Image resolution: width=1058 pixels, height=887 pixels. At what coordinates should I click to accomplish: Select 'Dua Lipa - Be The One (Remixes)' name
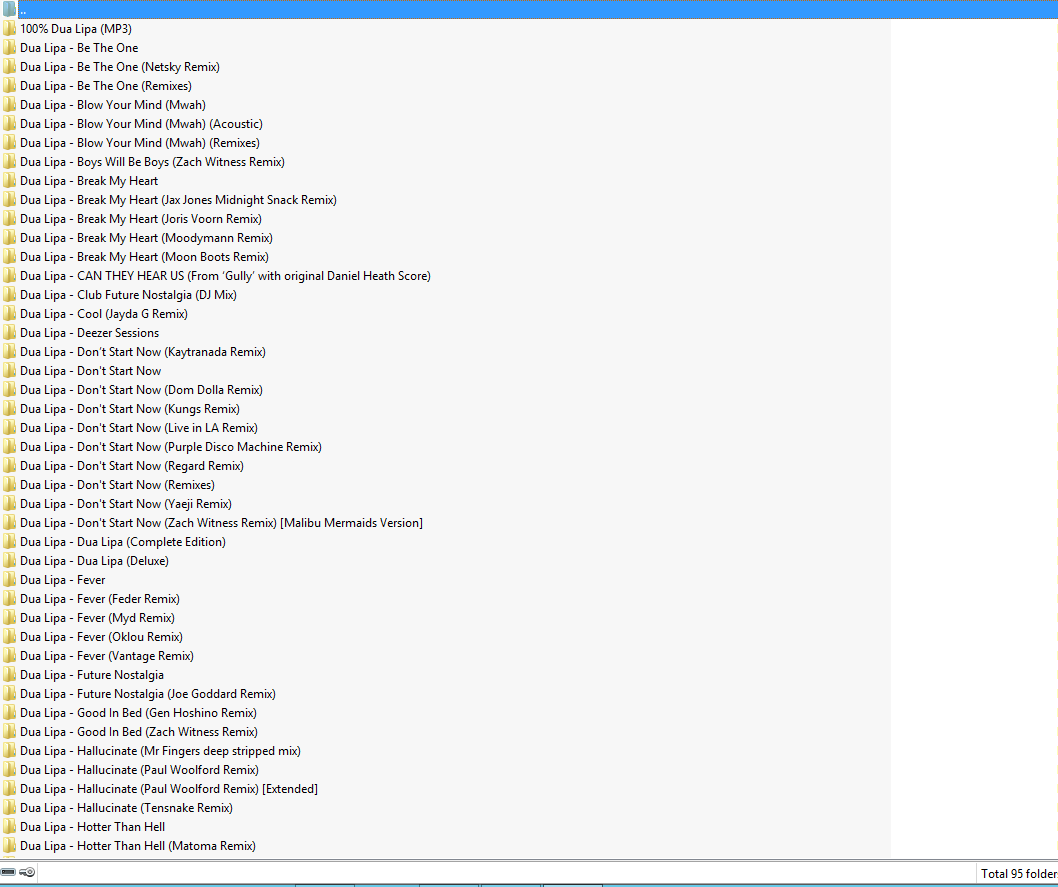[x=106, y=86]
